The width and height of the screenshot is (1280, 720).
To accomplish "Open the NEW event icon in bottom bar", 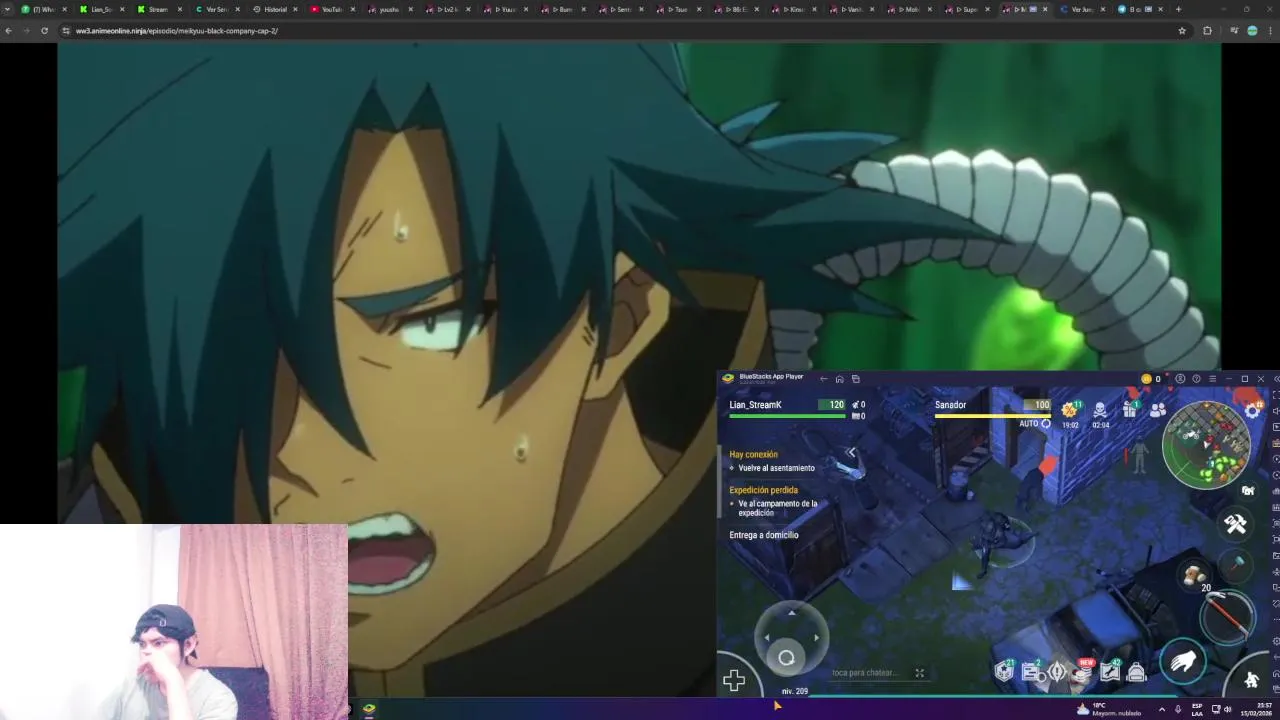I will coord(1083,671).
